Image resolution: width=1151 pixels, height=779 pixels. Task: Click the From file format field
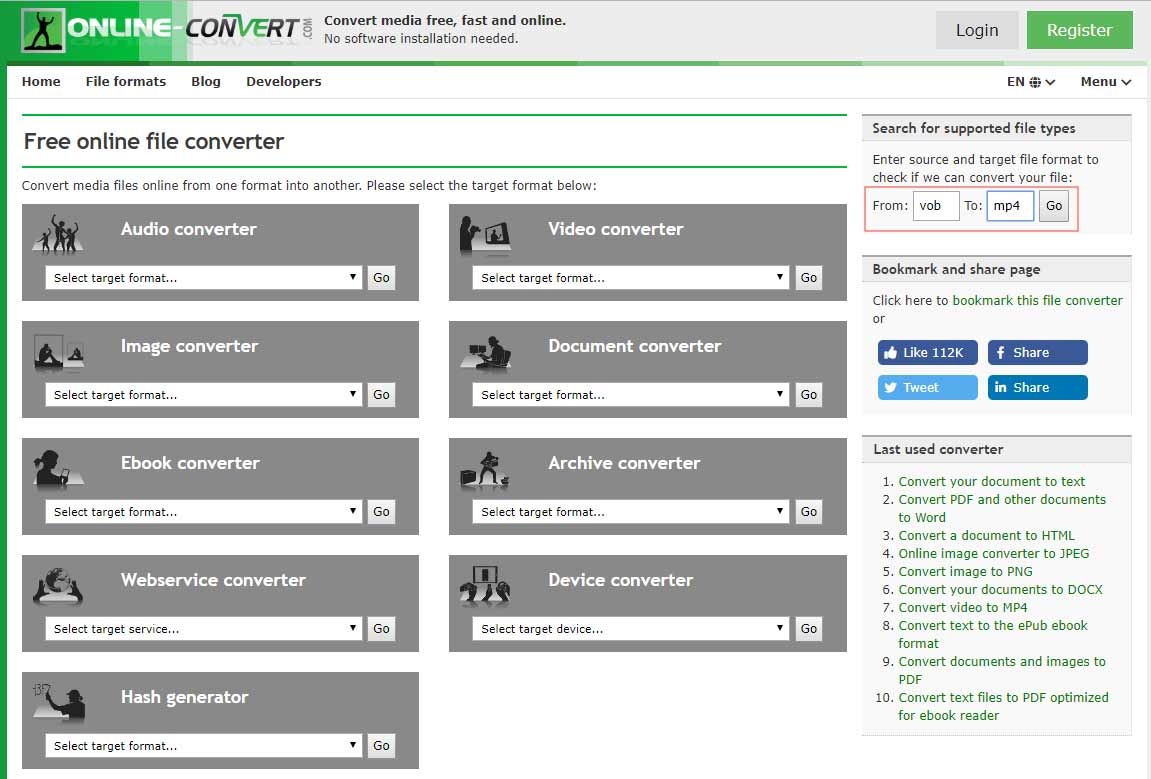pyautogui.click(x=935, y=206)
